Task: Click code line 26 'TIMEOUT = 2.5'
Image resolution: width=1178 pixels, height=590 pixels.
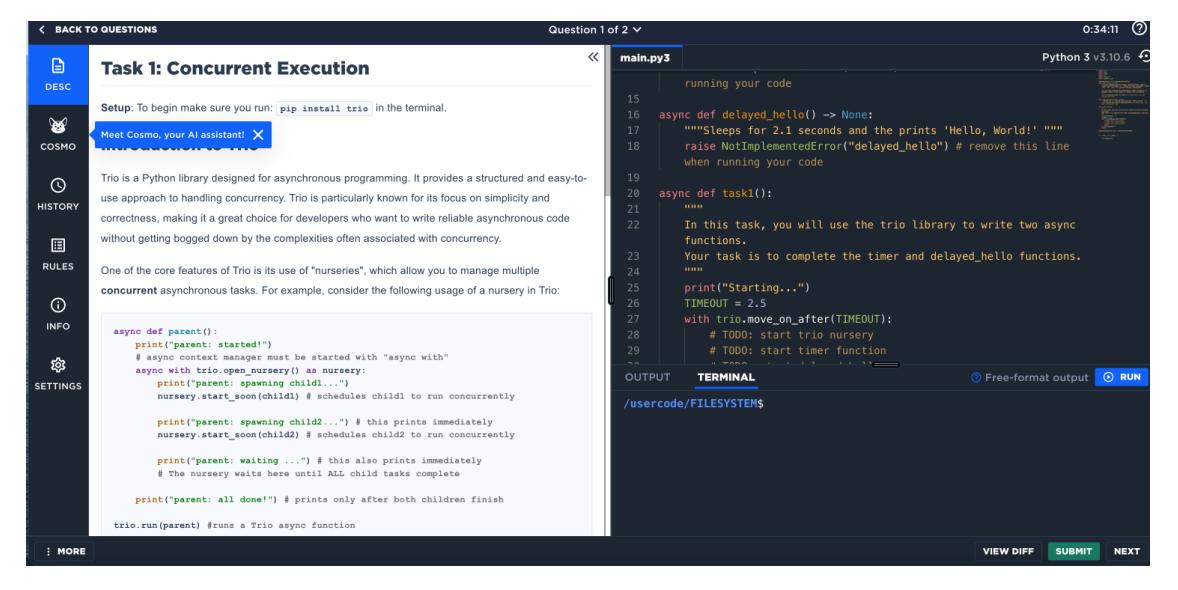Action: point(725,304)
